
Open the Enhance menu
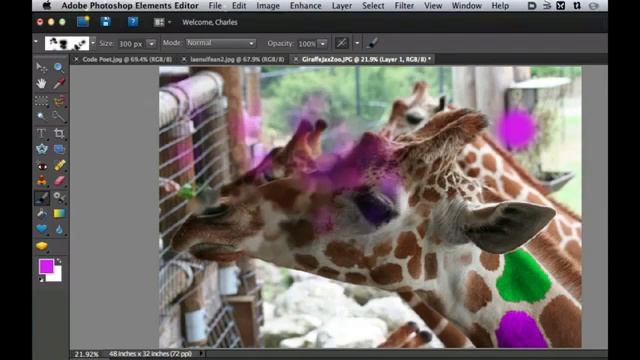click(306, 6)
